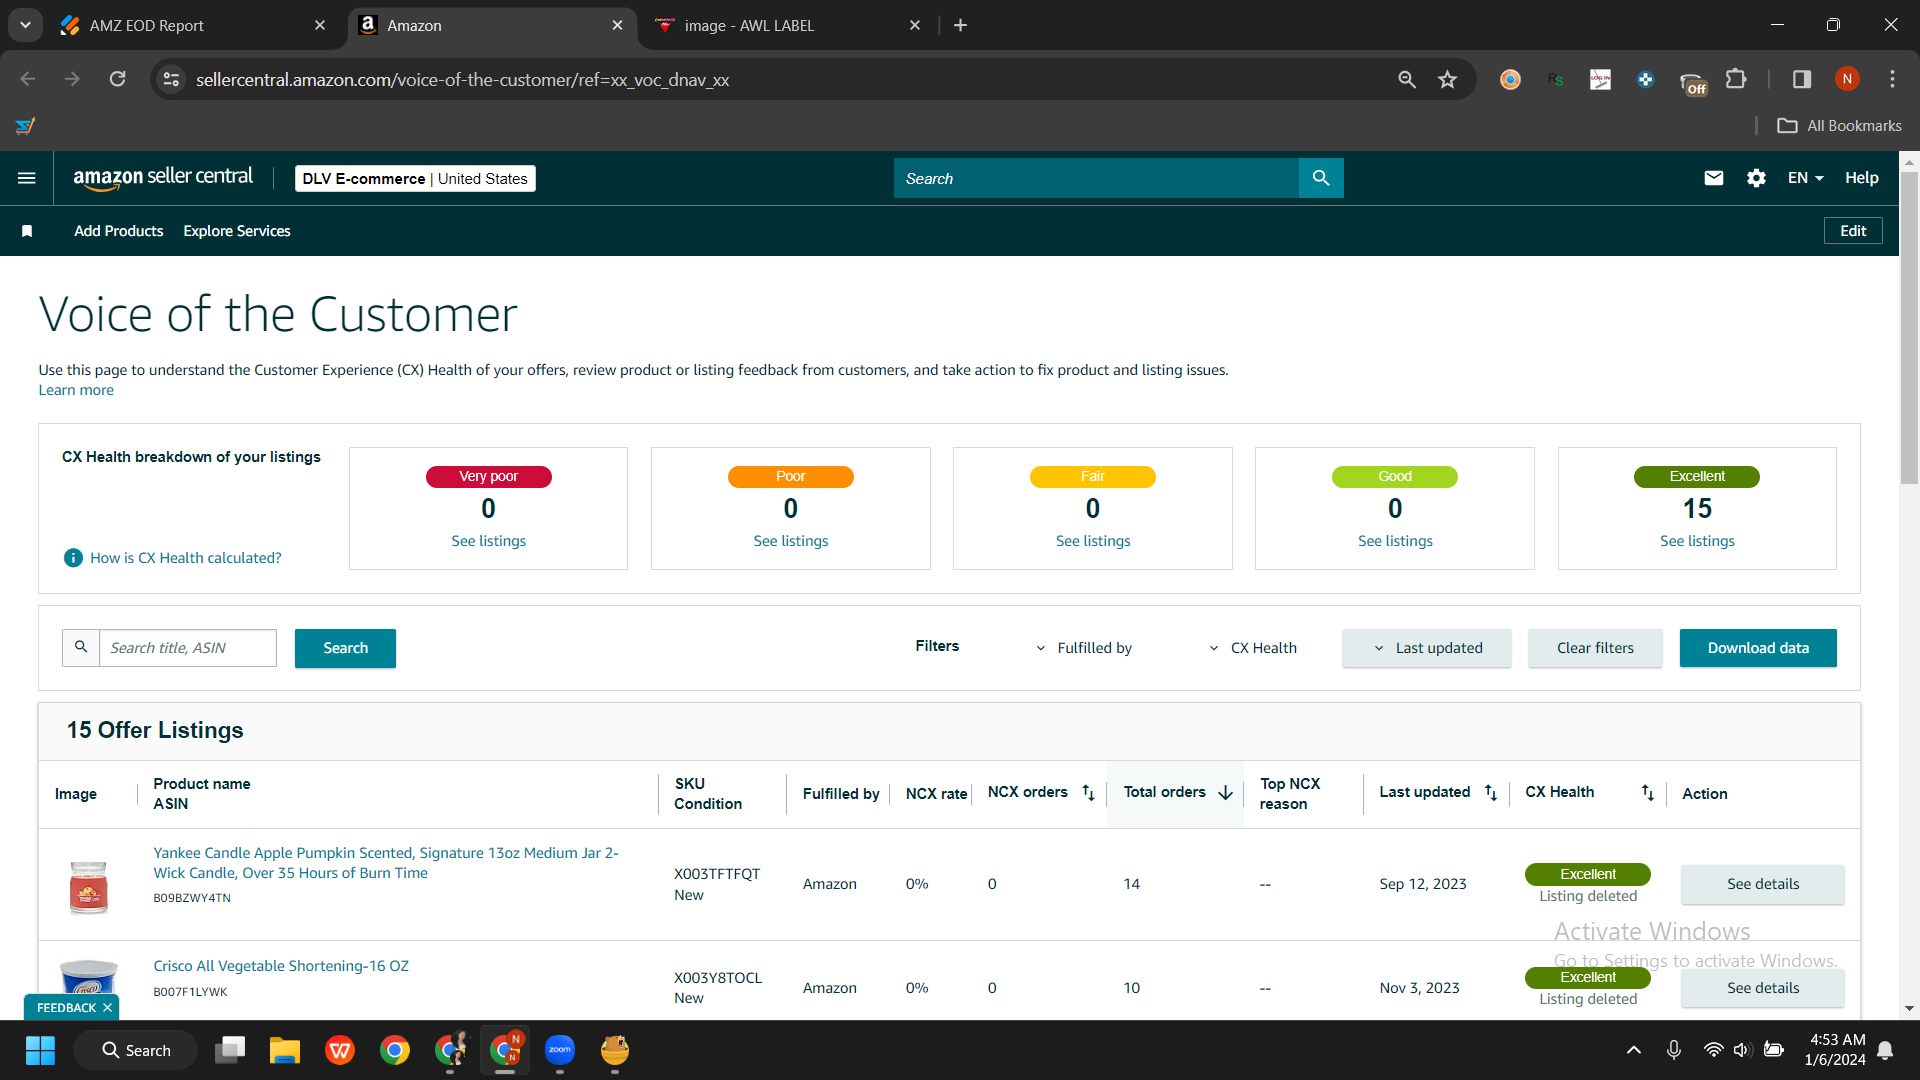Expand the CX Health filter dropdown

pos(1253,648)
